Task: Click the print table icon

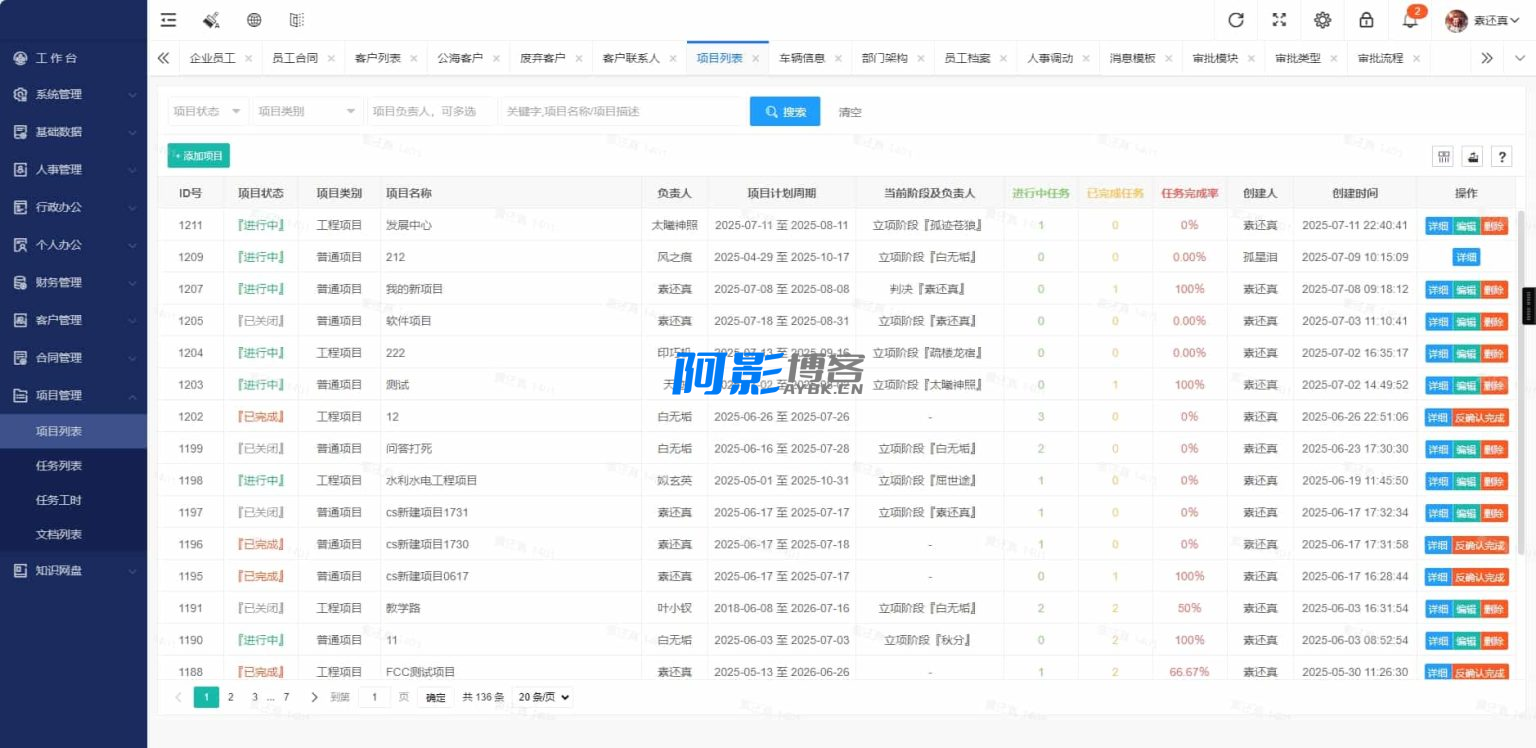Action: (x=1472, y=157)
